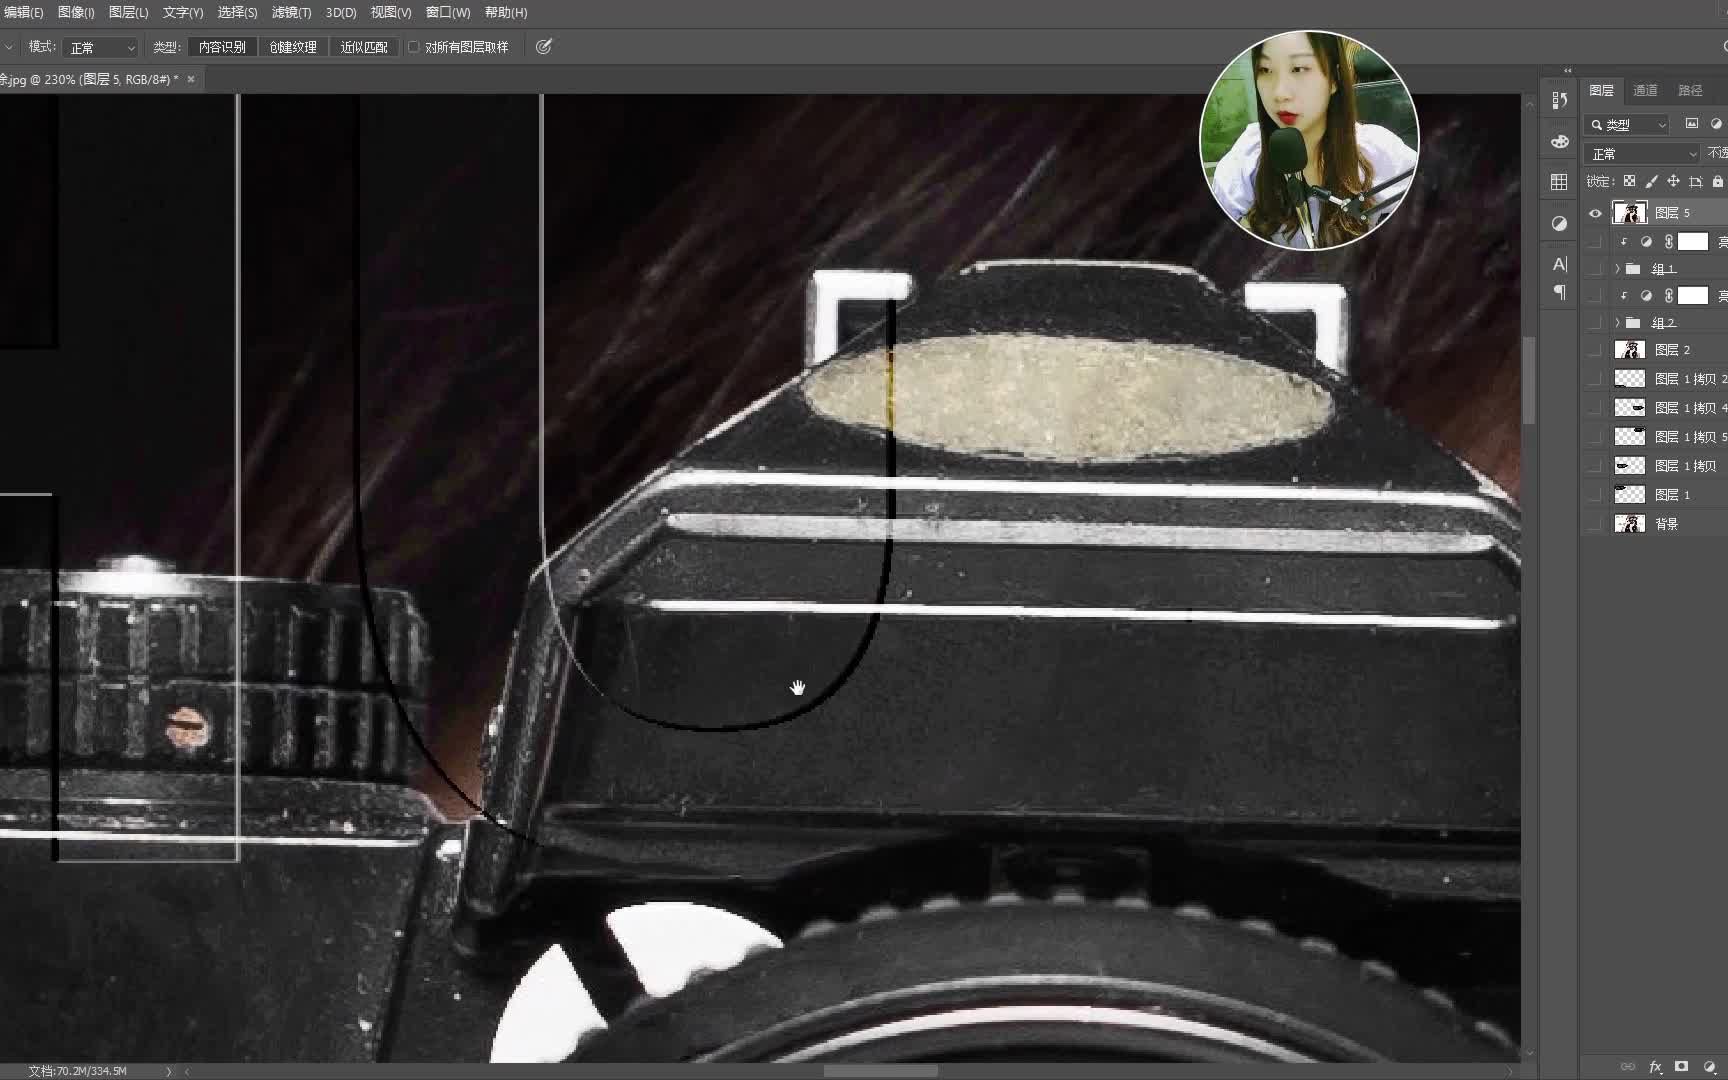Open the 图层(L) menu
Image resolution: width=1728 pixels, height=1080 pixels.
pos(128,12)
